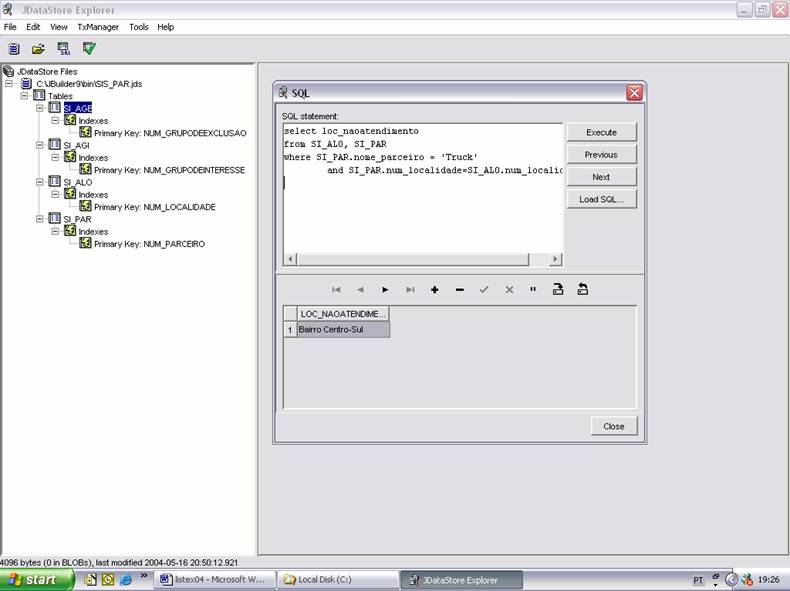Click inside the SQL statement text area
The height and width of the screenshot is (591, 790).
coord(422,187)
